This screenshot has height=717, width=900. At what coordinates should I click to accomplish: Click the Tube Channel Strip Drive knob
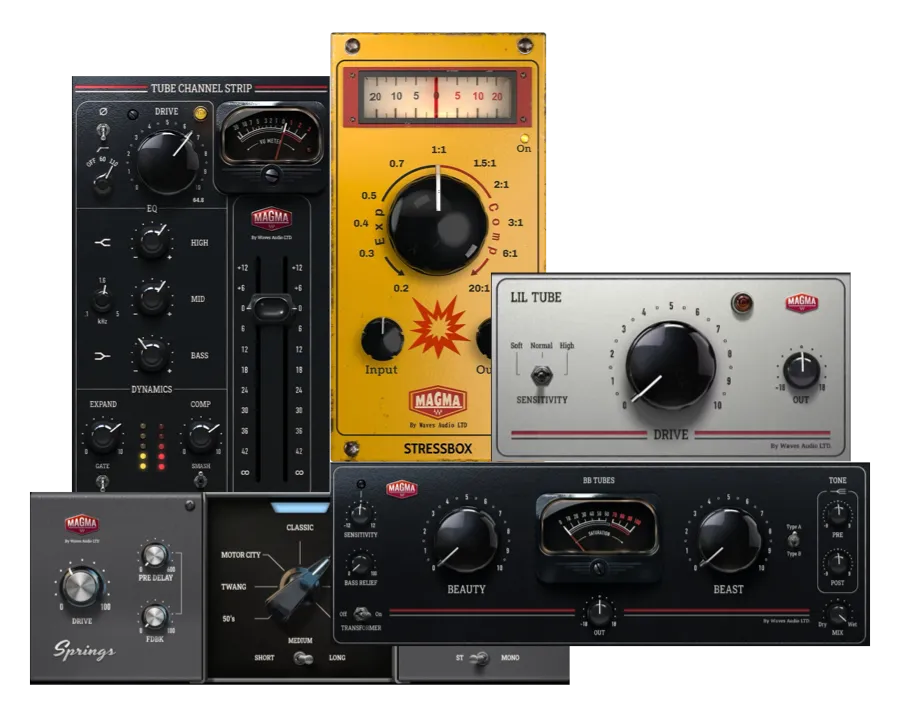click(167, 161)
